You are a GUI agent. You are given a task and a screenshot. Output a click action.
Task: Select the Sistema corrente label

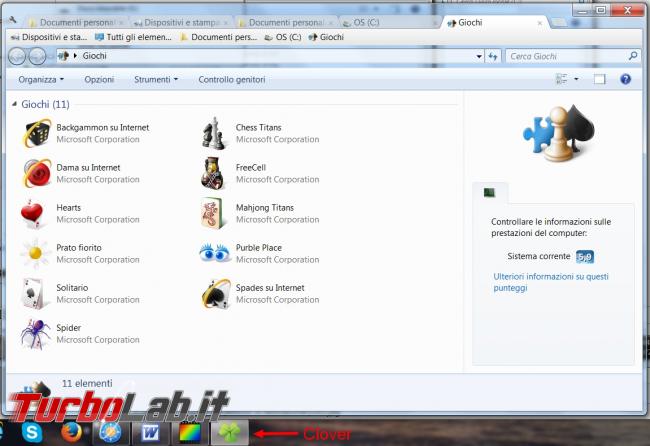(x=538, y=256)
